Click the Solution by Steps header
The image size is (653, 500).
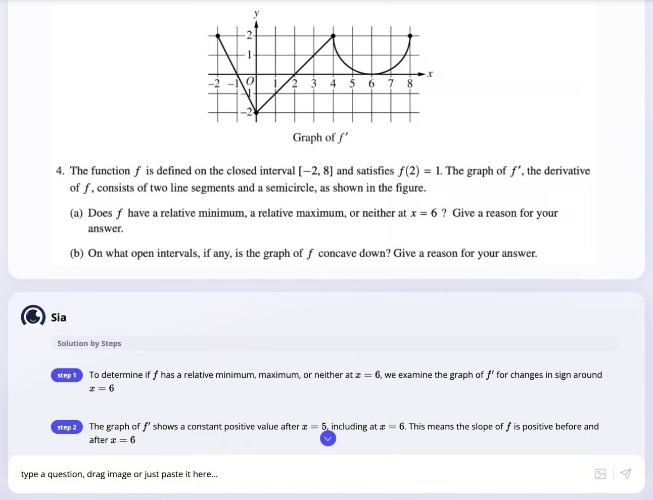click(x=89, y=343)
